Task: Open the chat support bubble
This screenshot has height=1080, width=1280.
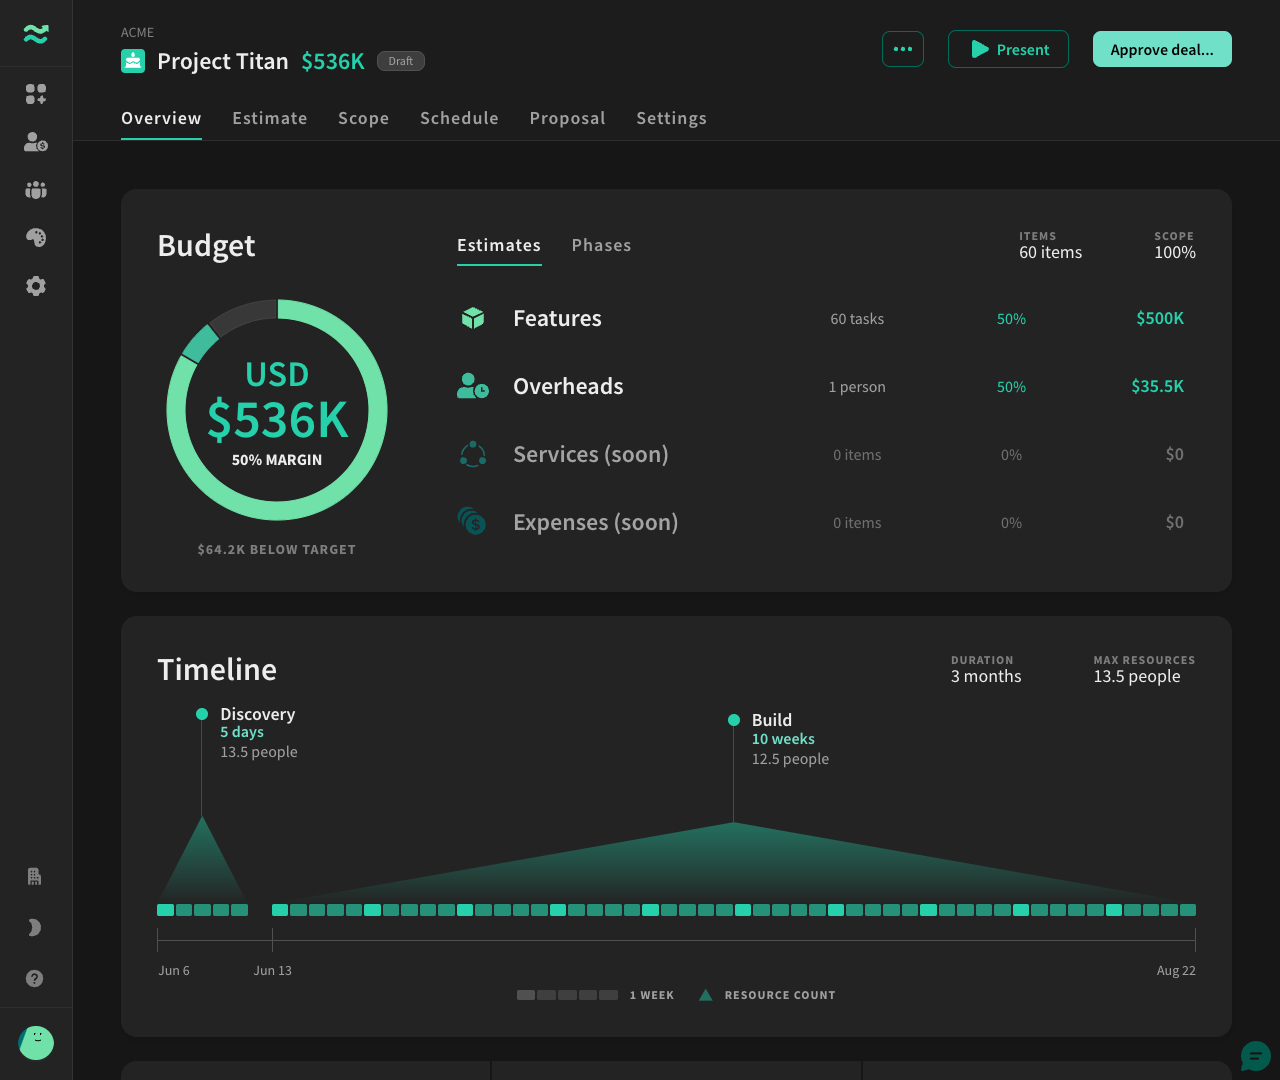Action: [x=1255, y=1056]
